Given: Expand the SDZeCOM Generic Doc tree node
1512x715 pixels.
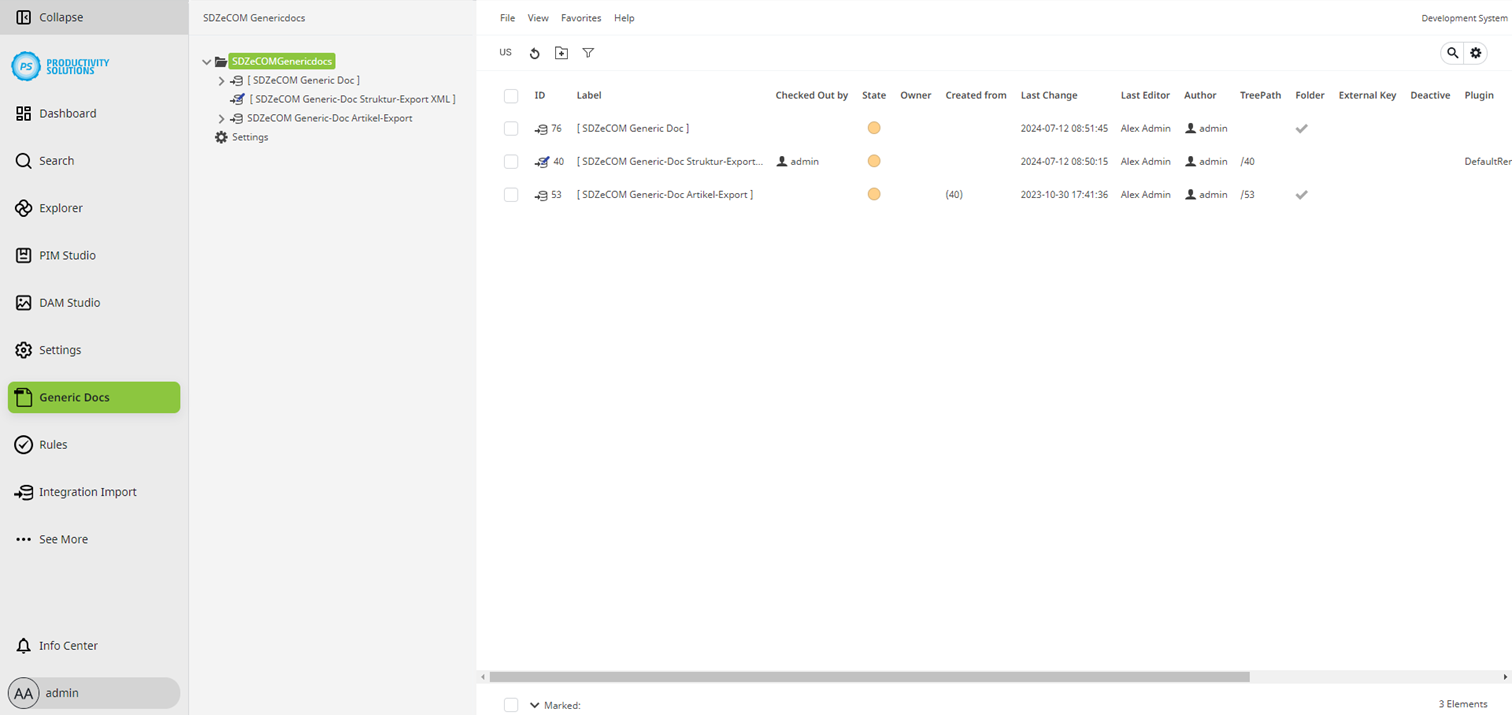Looking at the screenshot, I should 220,80.
